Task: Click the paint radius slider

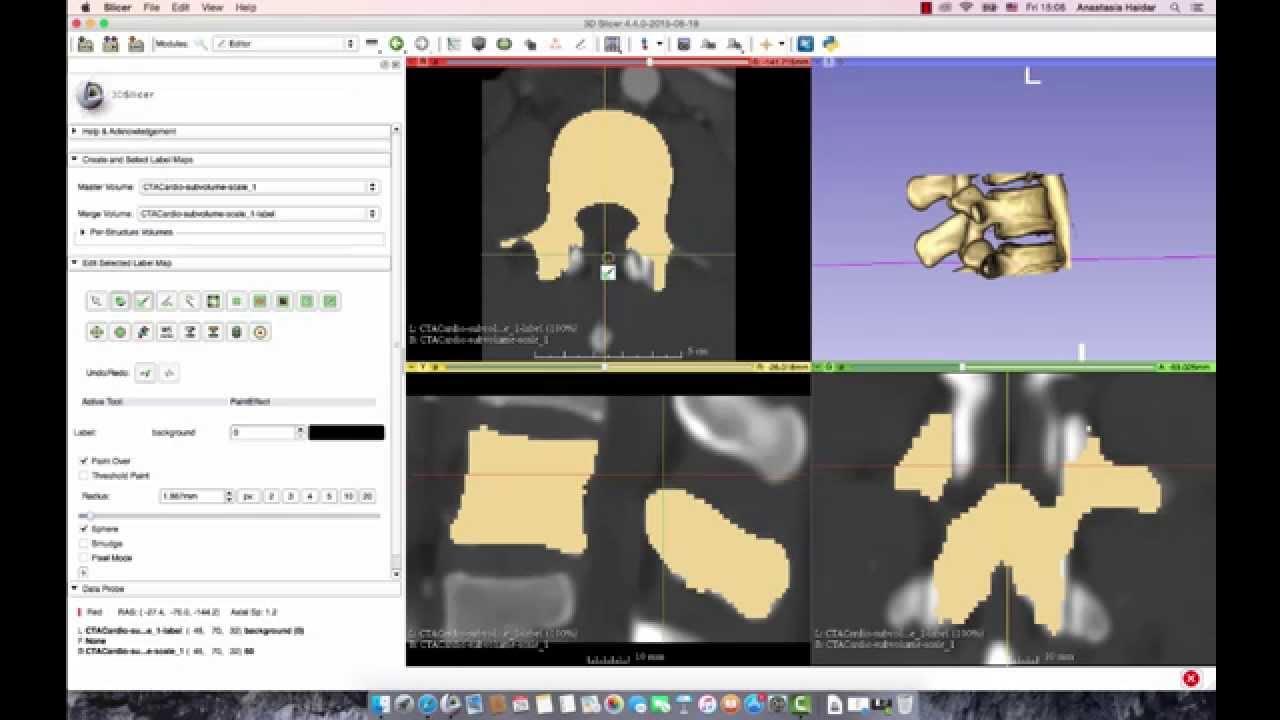Action: 231,515
